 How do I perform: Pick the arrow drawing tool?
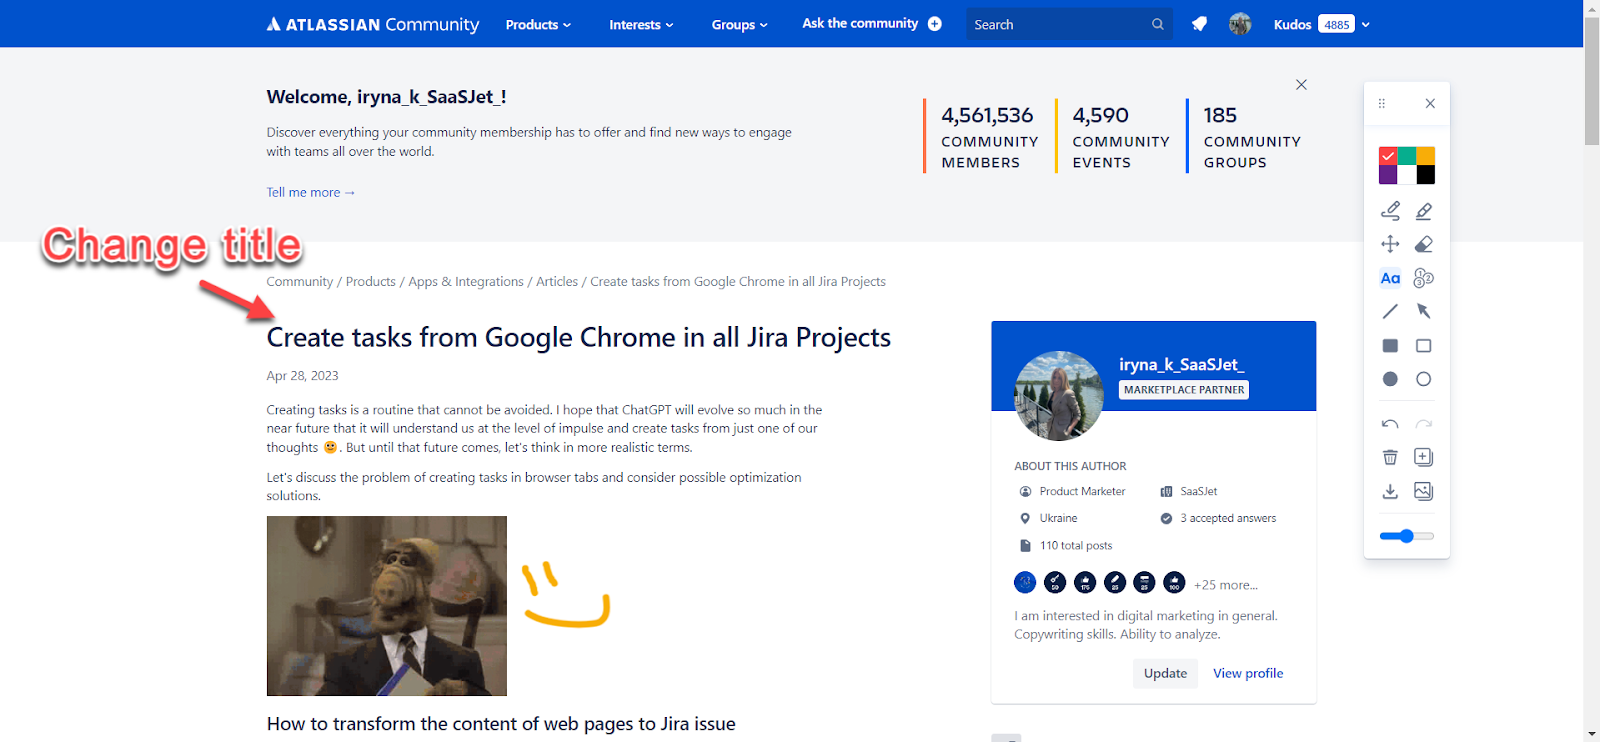pos(1424,311)
